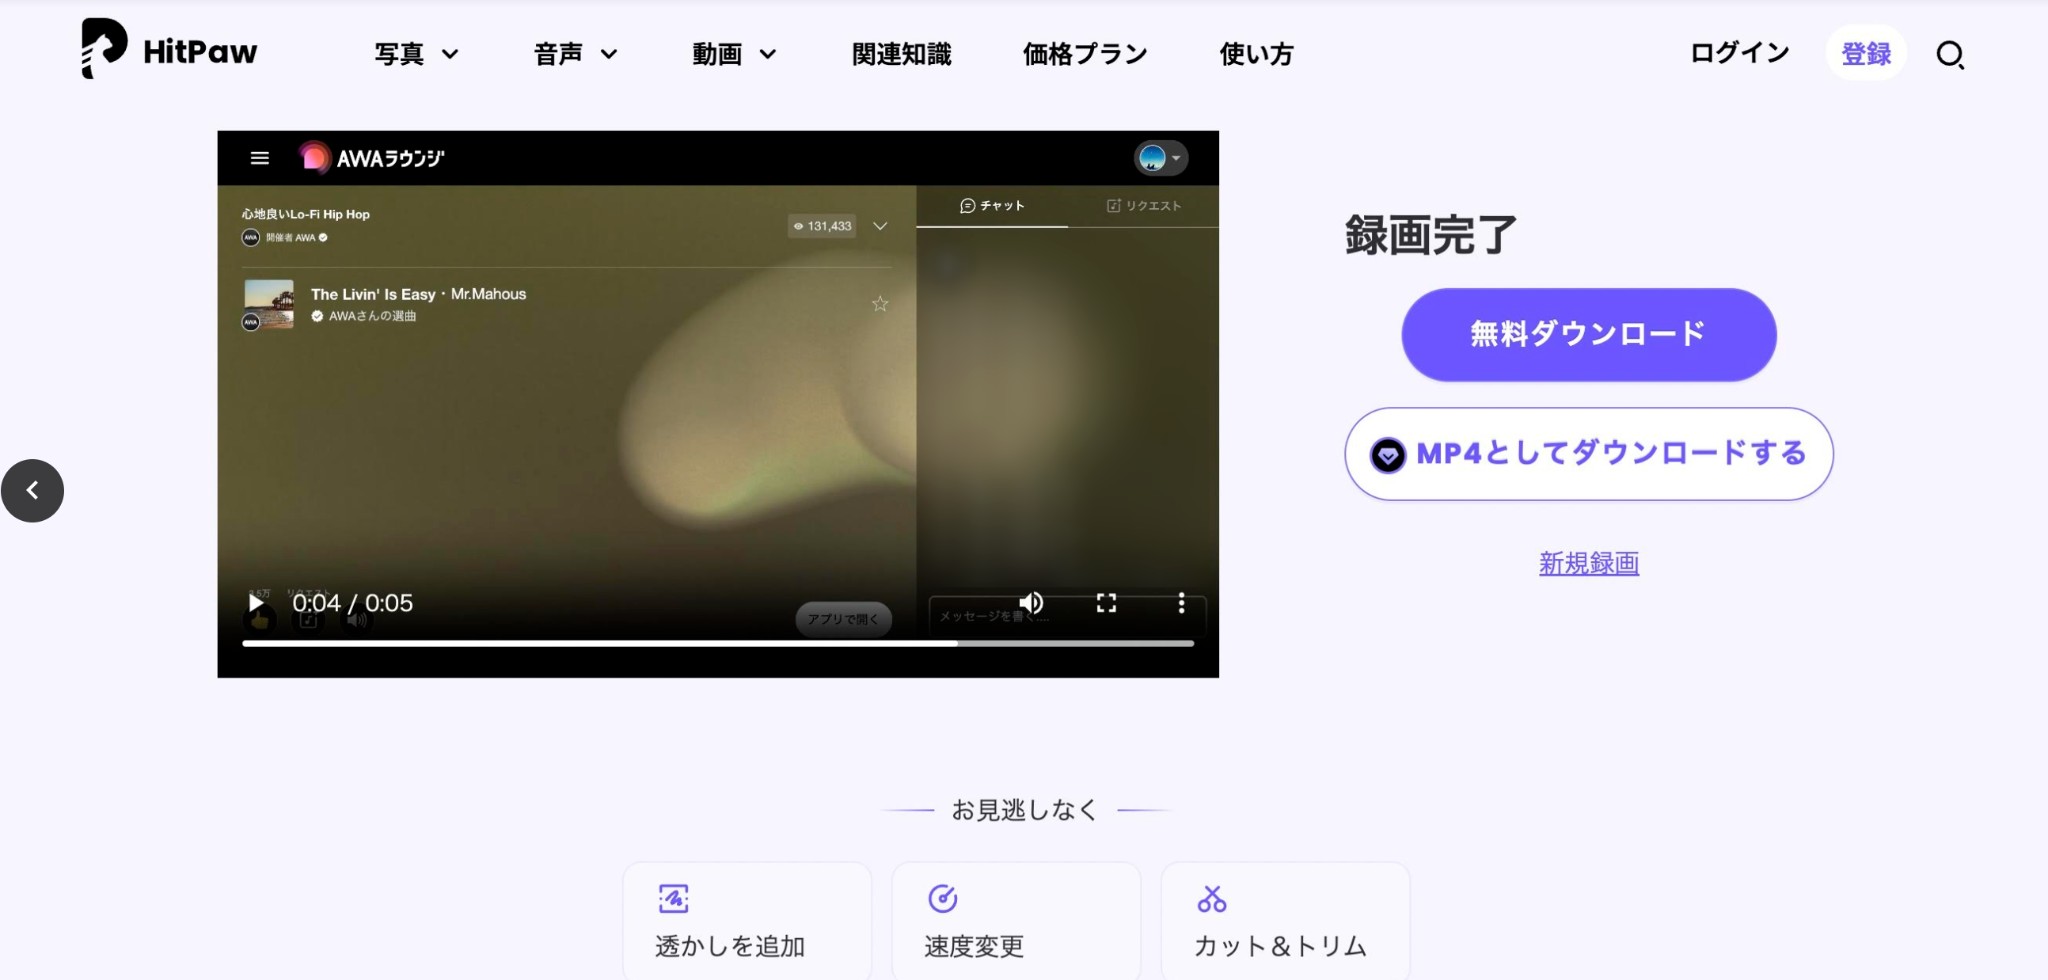Click the メッセージを書く input field
The width and height of the screenshot is (2048, 980).
tap(1067, 616)
